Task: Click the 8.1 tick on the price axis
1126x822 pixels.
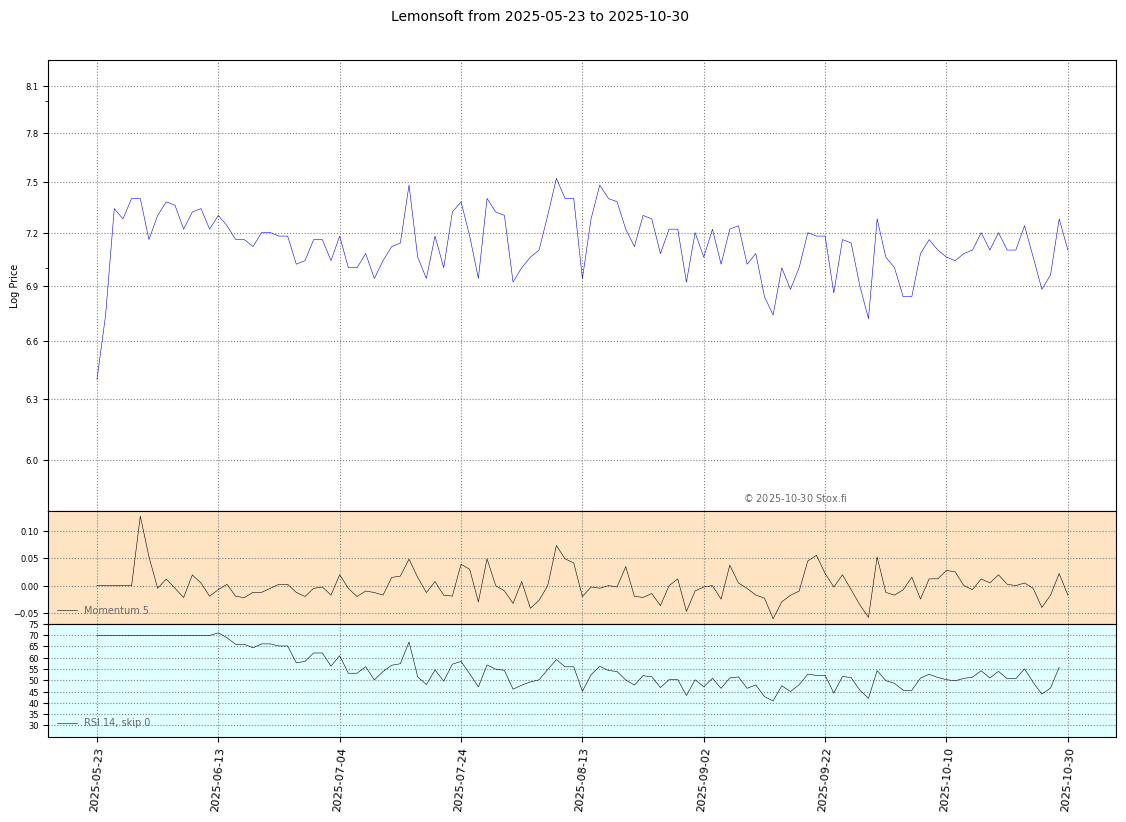Action: pos(32,87)
